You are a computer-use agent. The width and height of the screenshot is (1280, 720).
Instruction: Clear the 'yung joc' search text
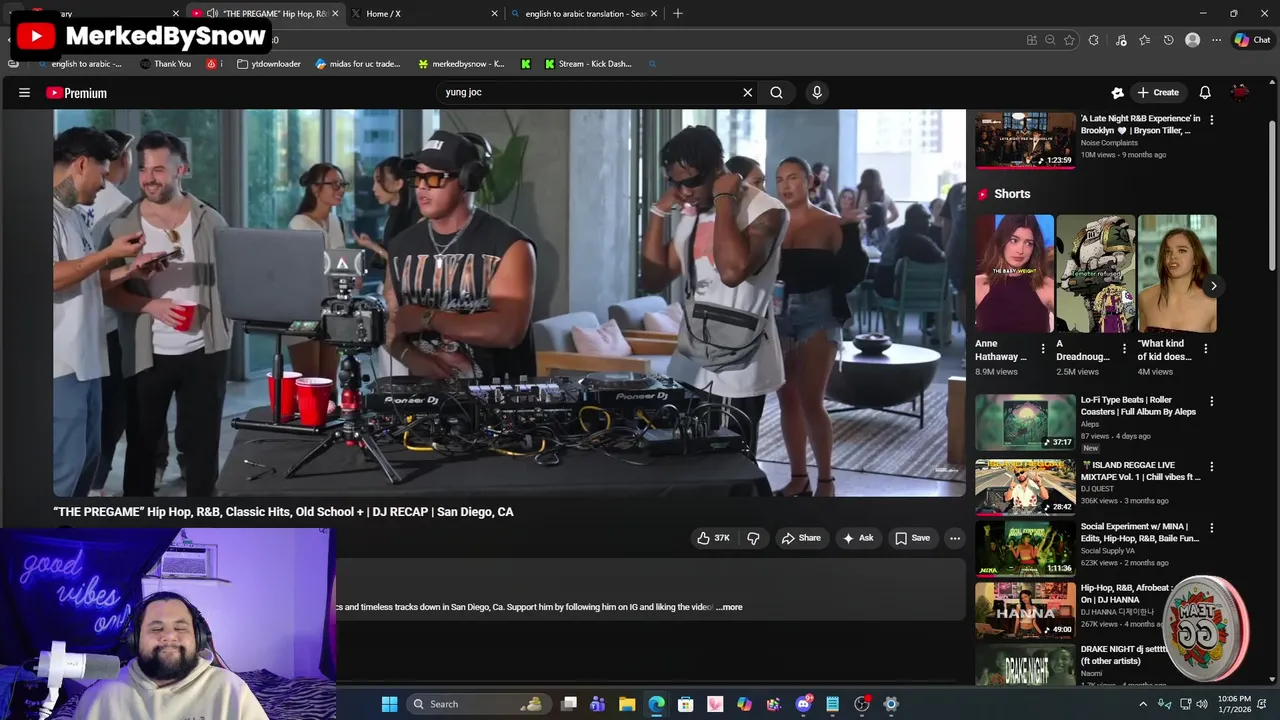tap(747, 93)
